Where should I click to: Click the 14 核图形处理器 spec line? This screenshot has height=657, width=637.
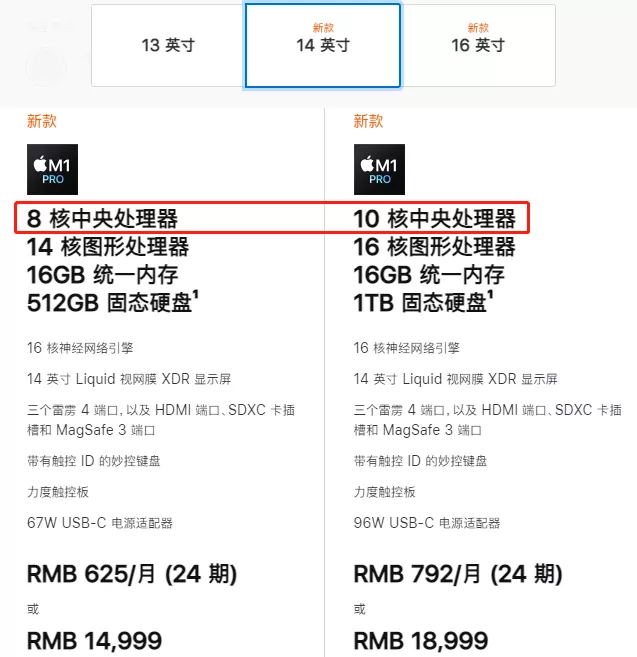(x=108, y=246)
